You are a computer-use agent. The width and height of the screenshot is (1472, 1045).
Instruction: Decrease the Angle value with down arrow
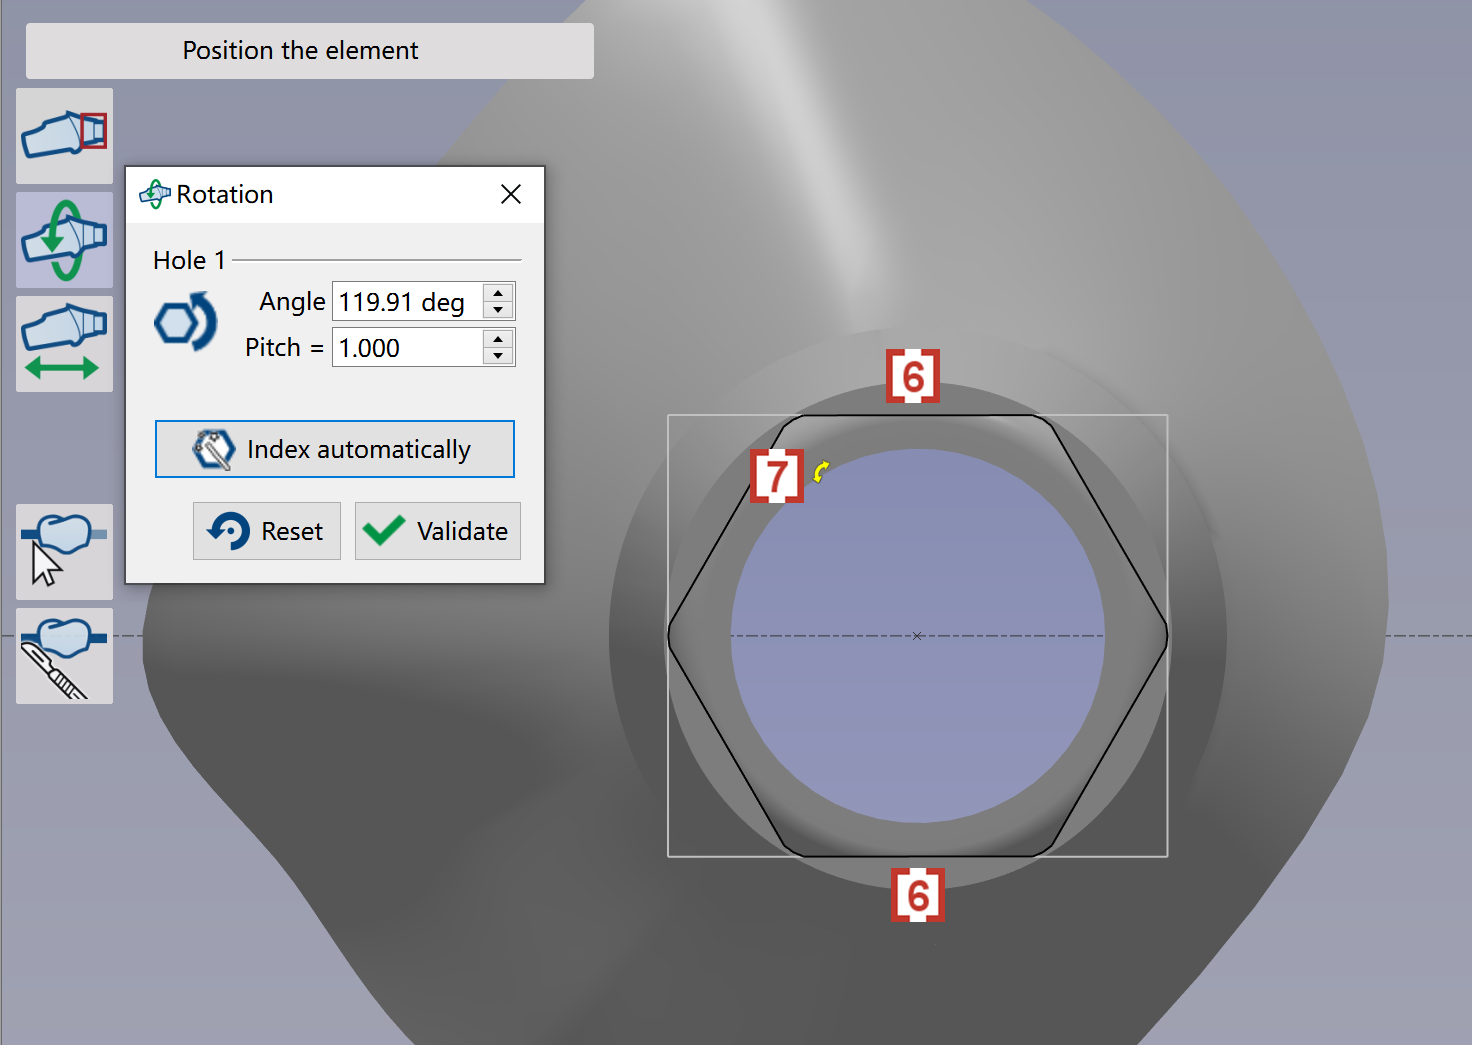pyautogui.click(x=498, y=310)
